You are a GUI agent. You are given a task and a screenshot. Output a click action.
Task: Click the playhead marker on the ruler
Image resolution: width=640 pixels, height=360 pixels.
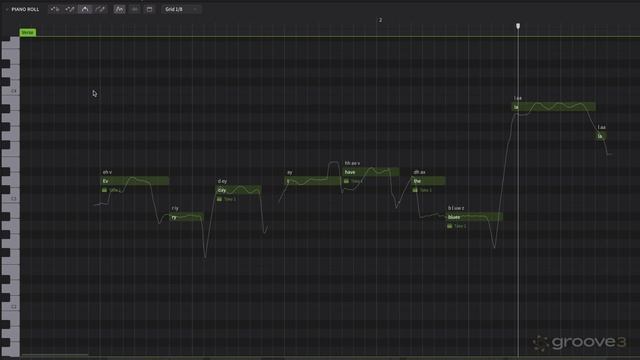coord(518,26)
